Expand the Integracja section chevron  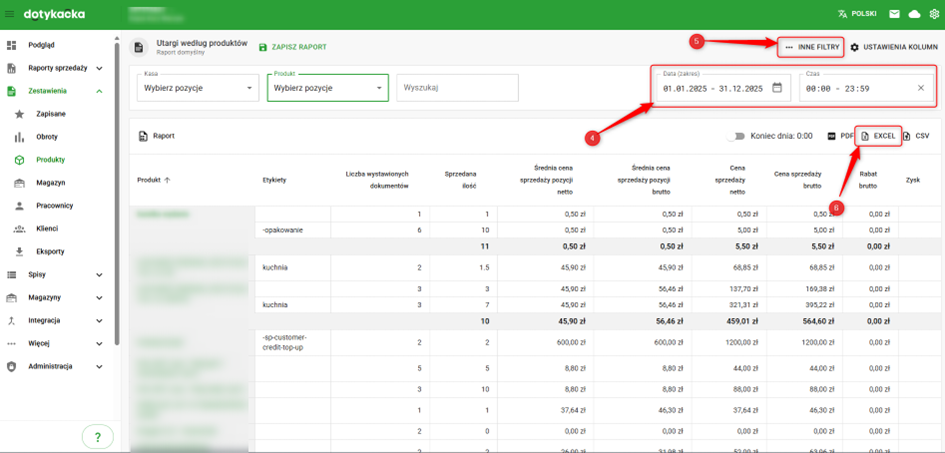[x=99, y=320]
